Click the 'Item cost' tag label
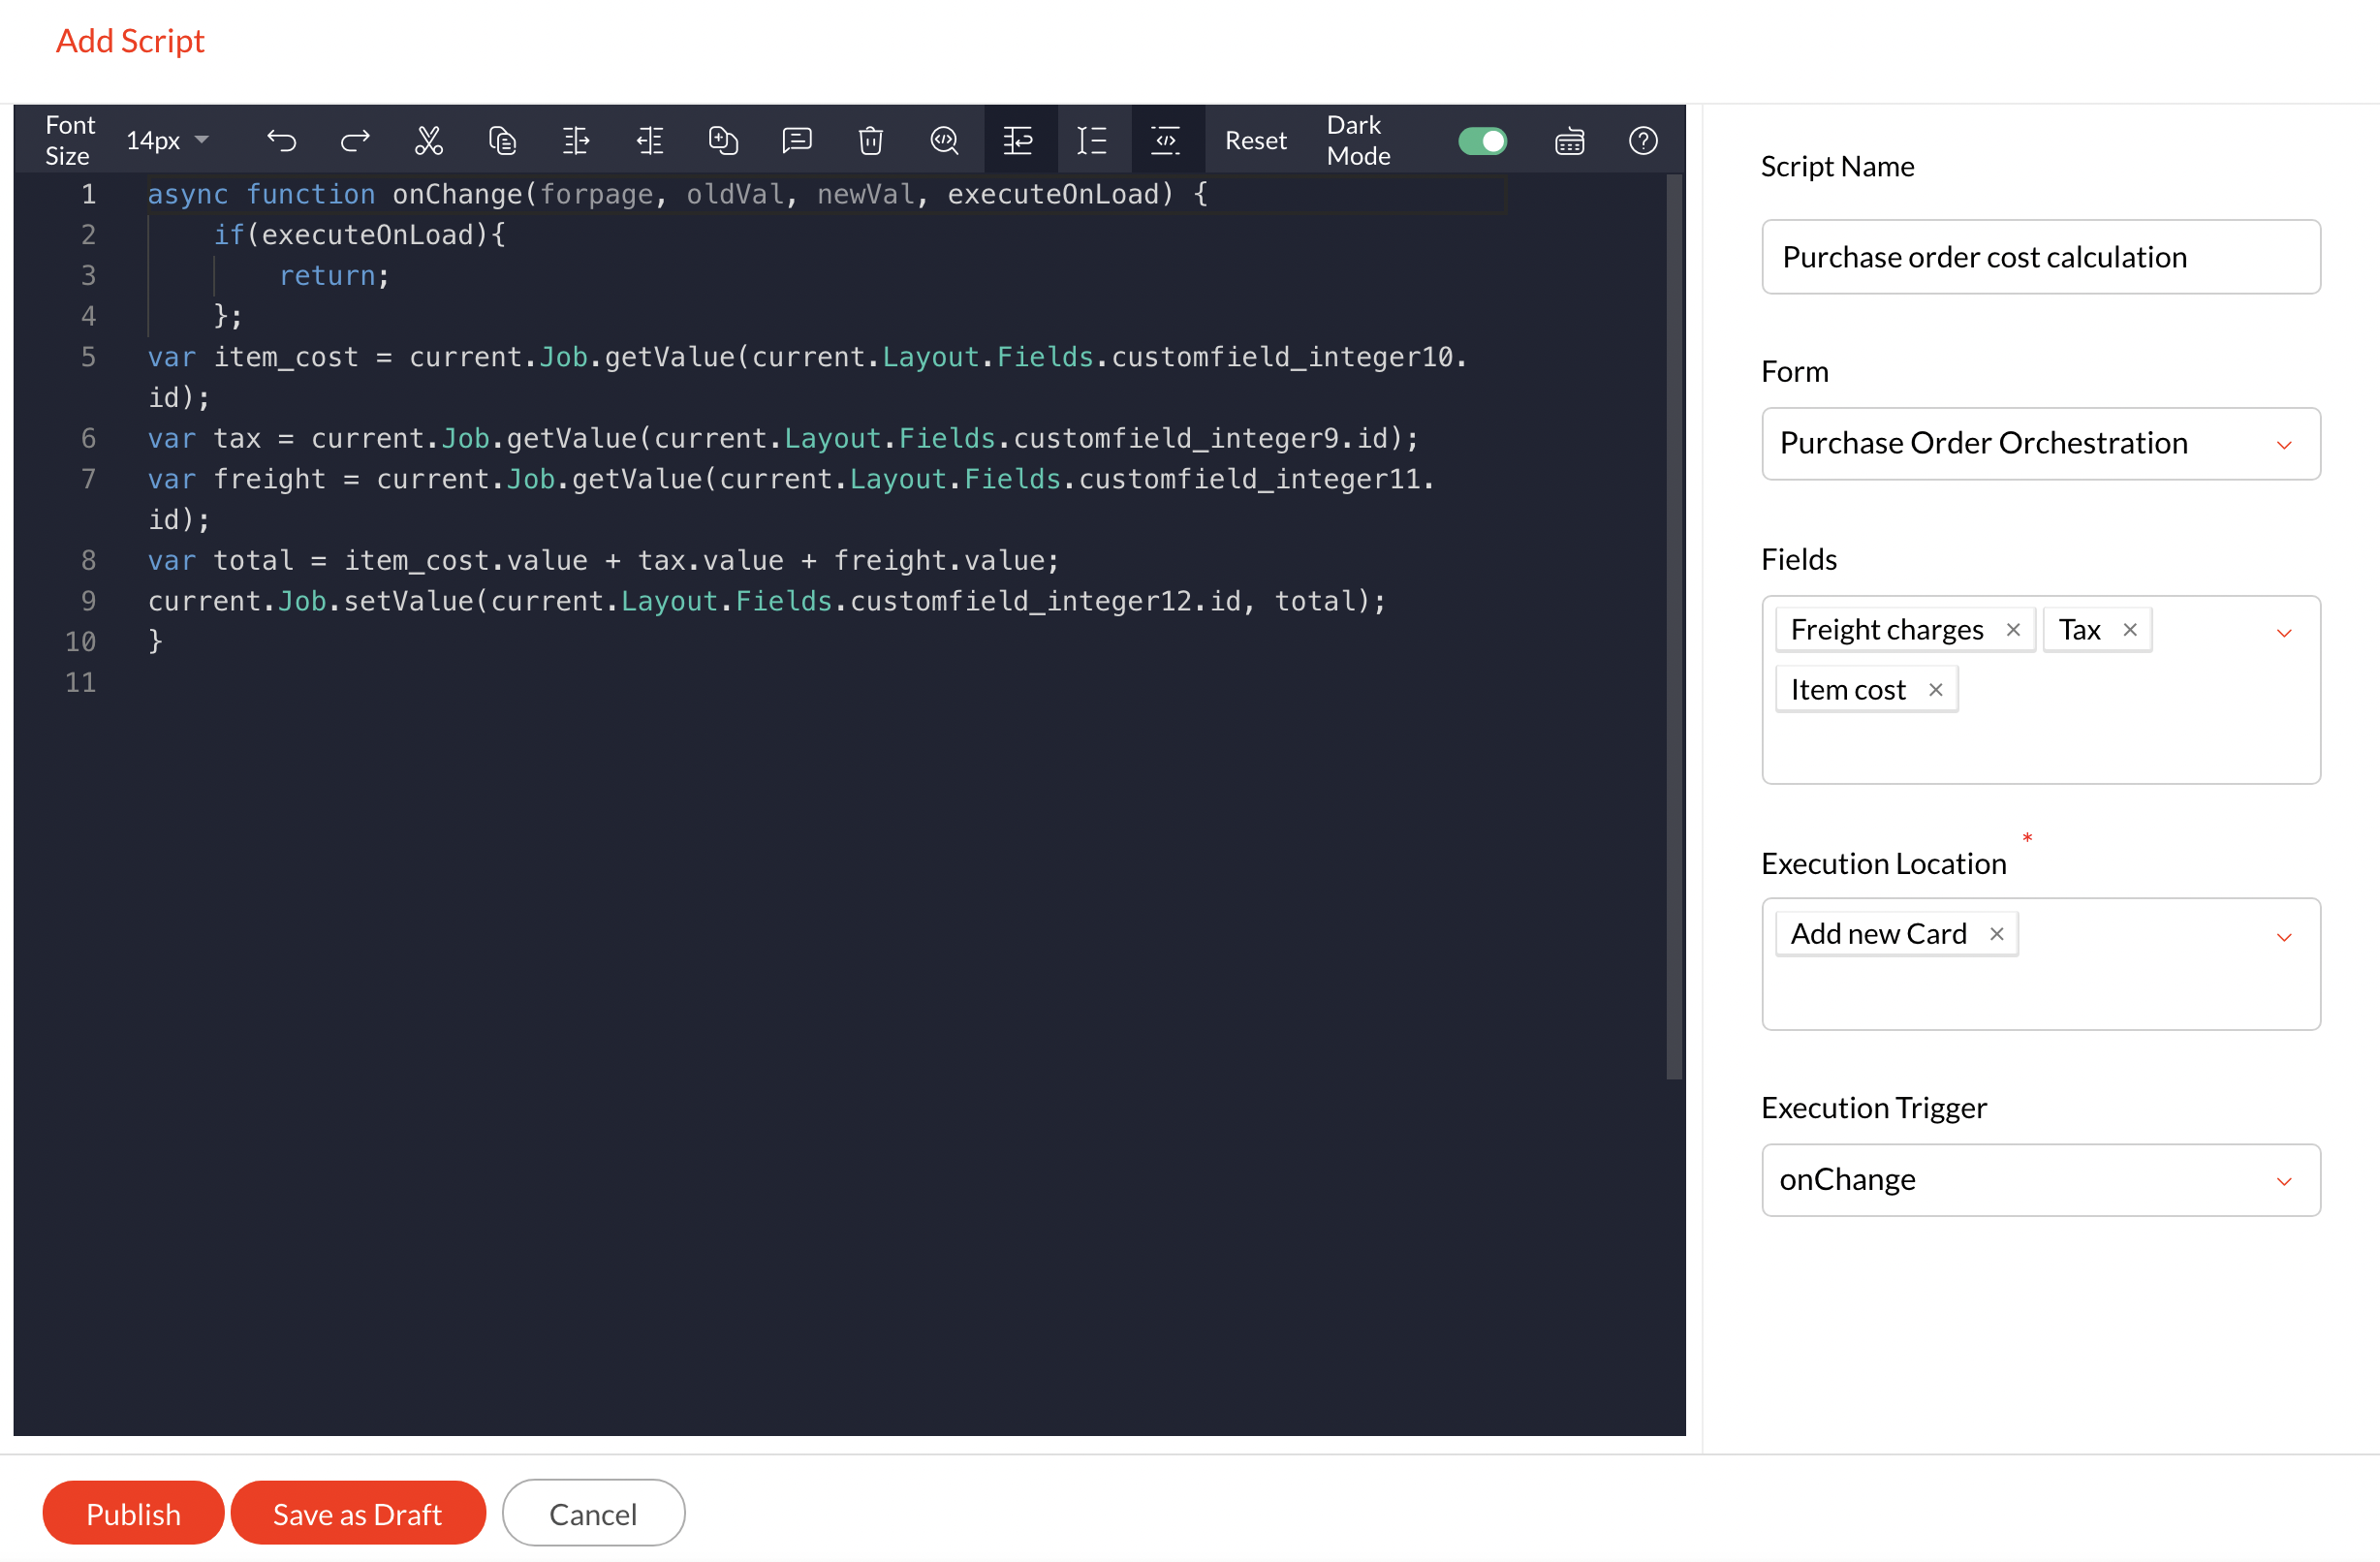Image resolution: width=2380 pixels, height=1562 pixels. tap(1848, 690)
